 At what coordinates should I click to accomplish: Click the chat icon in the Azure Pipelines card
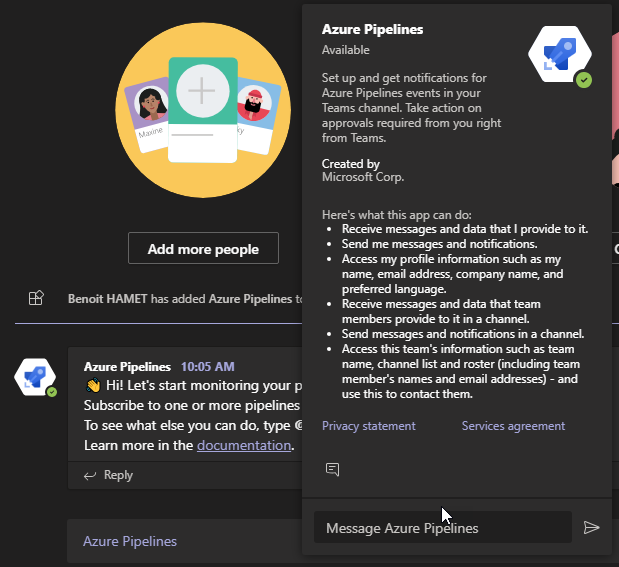332,469
